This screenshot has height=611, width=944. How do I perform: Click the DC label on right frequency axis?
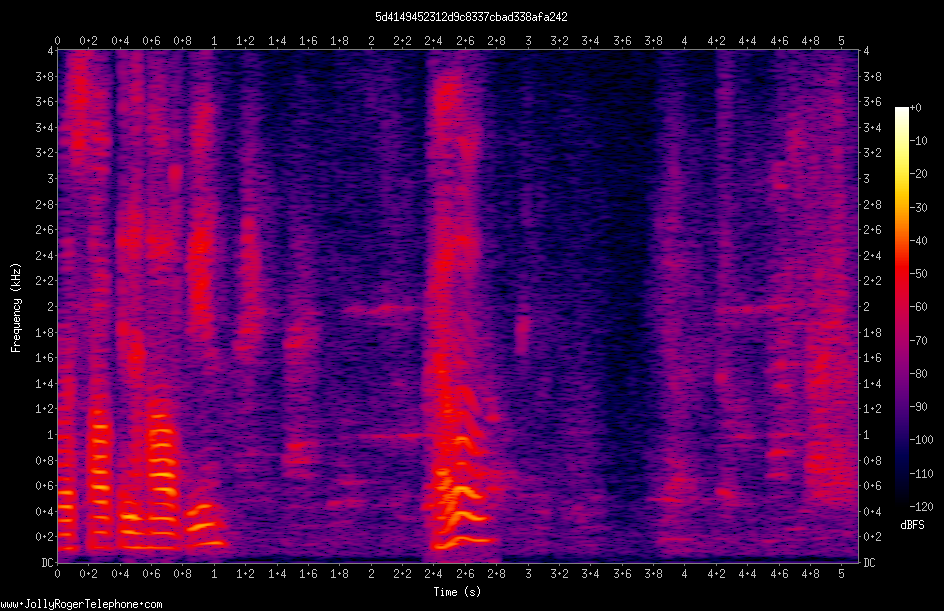pyautogui.click(x=869, y=563)
